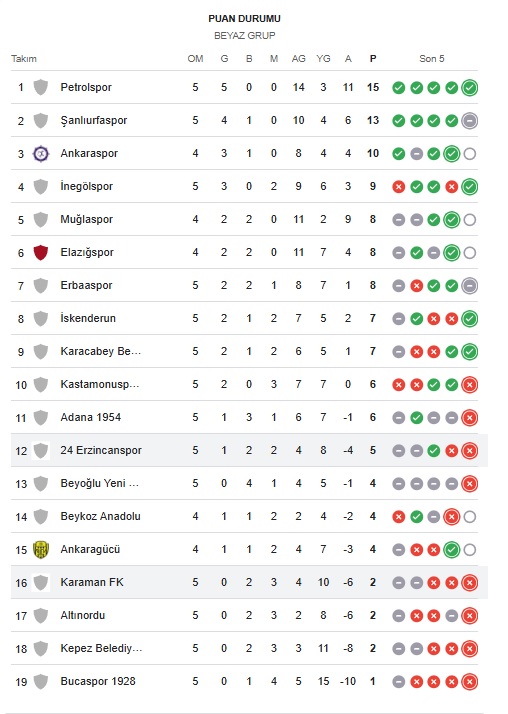Click Bucaspor 1928's latest loss icon
The height and width of the screenshot is (714, 508).
point(469,682)
